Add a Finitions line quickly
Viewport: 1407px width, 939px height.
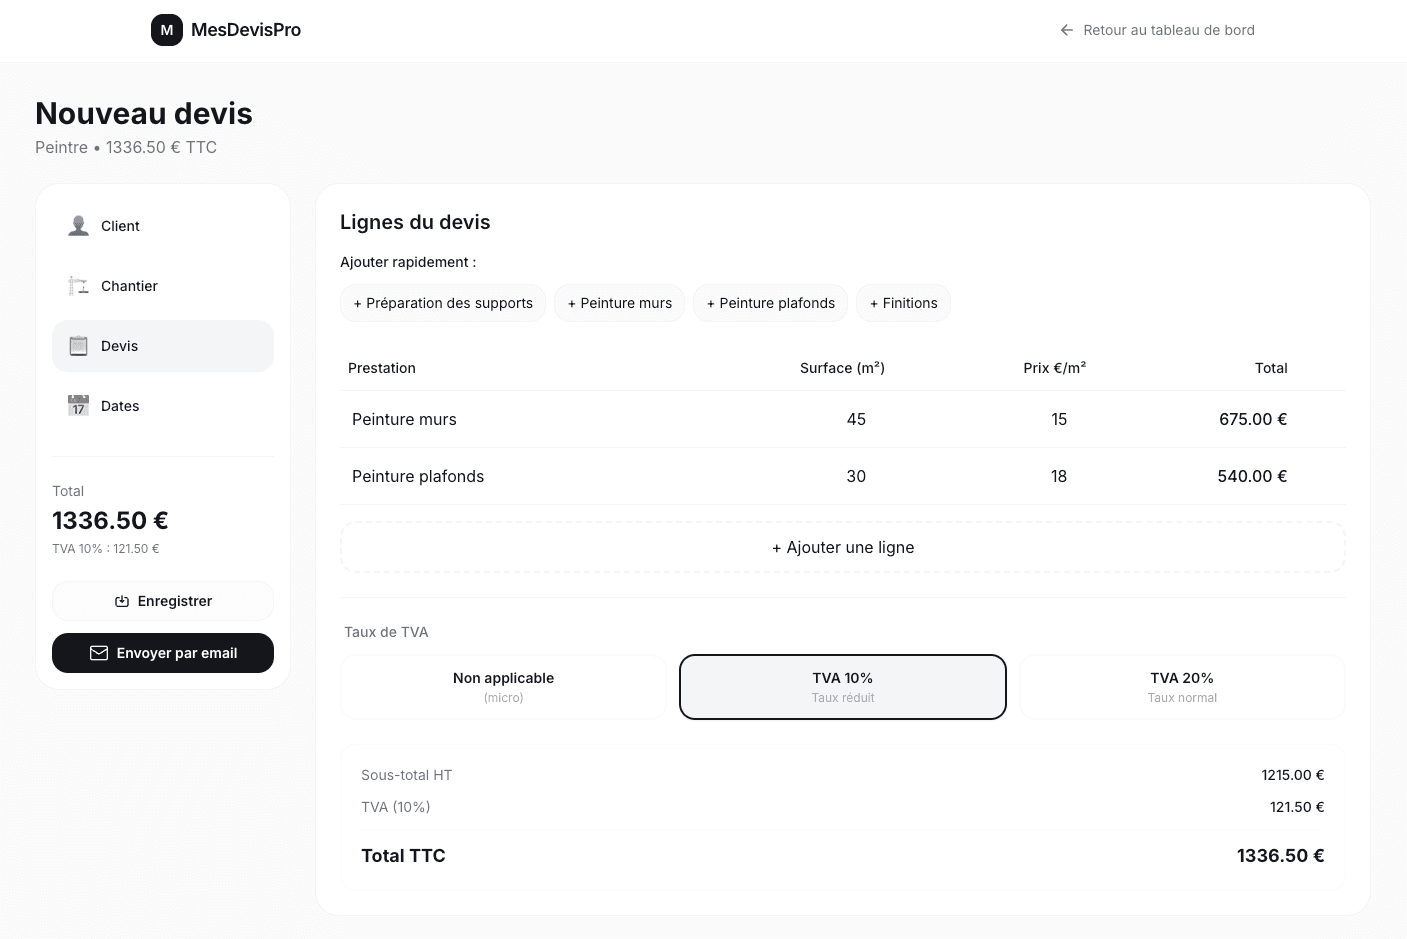coord(903,303)
